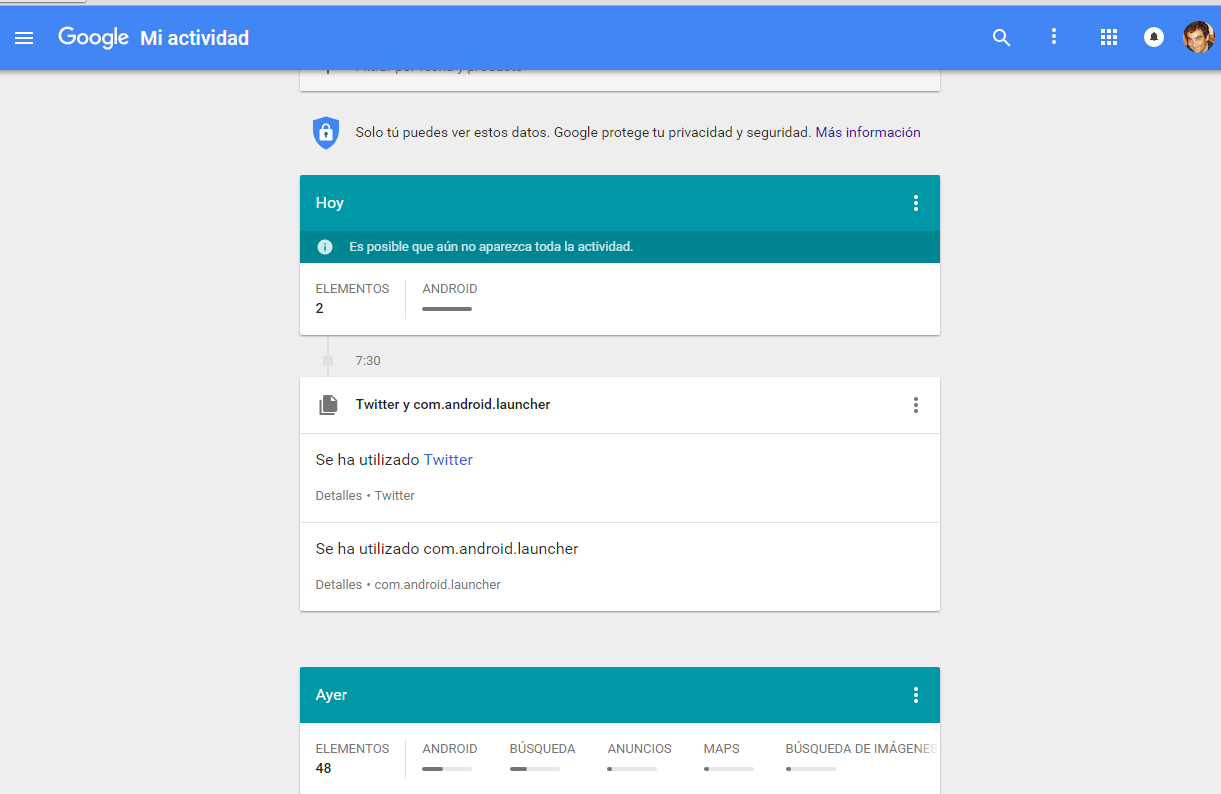Click the info icon in the Hoy banner
The height and width of the screenshot is (794, 1221).
coord(325,247)
